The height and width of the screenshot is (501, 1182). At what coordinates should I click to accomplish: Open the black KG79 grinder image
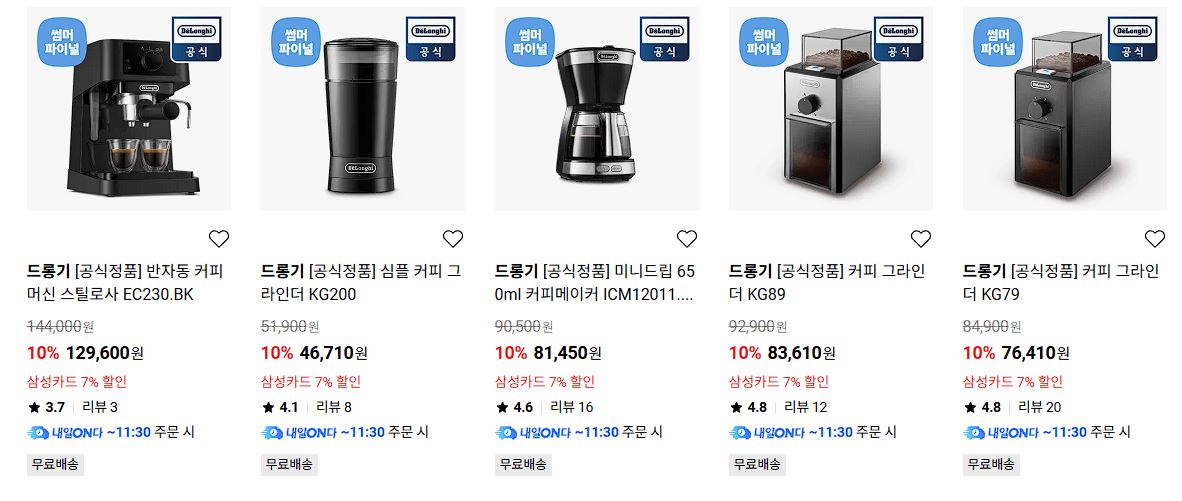[x=1065, y=109]
